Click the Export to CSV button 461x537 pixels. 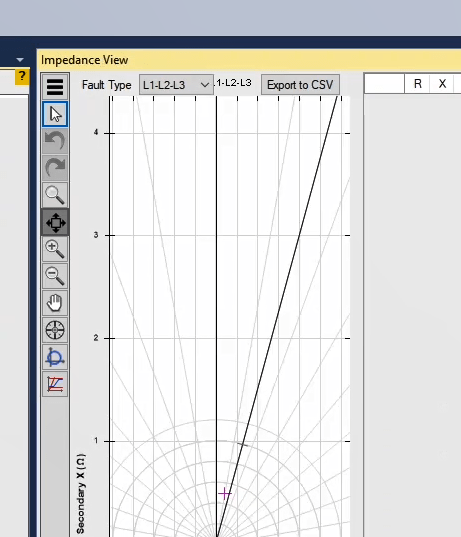click(300, 85)
